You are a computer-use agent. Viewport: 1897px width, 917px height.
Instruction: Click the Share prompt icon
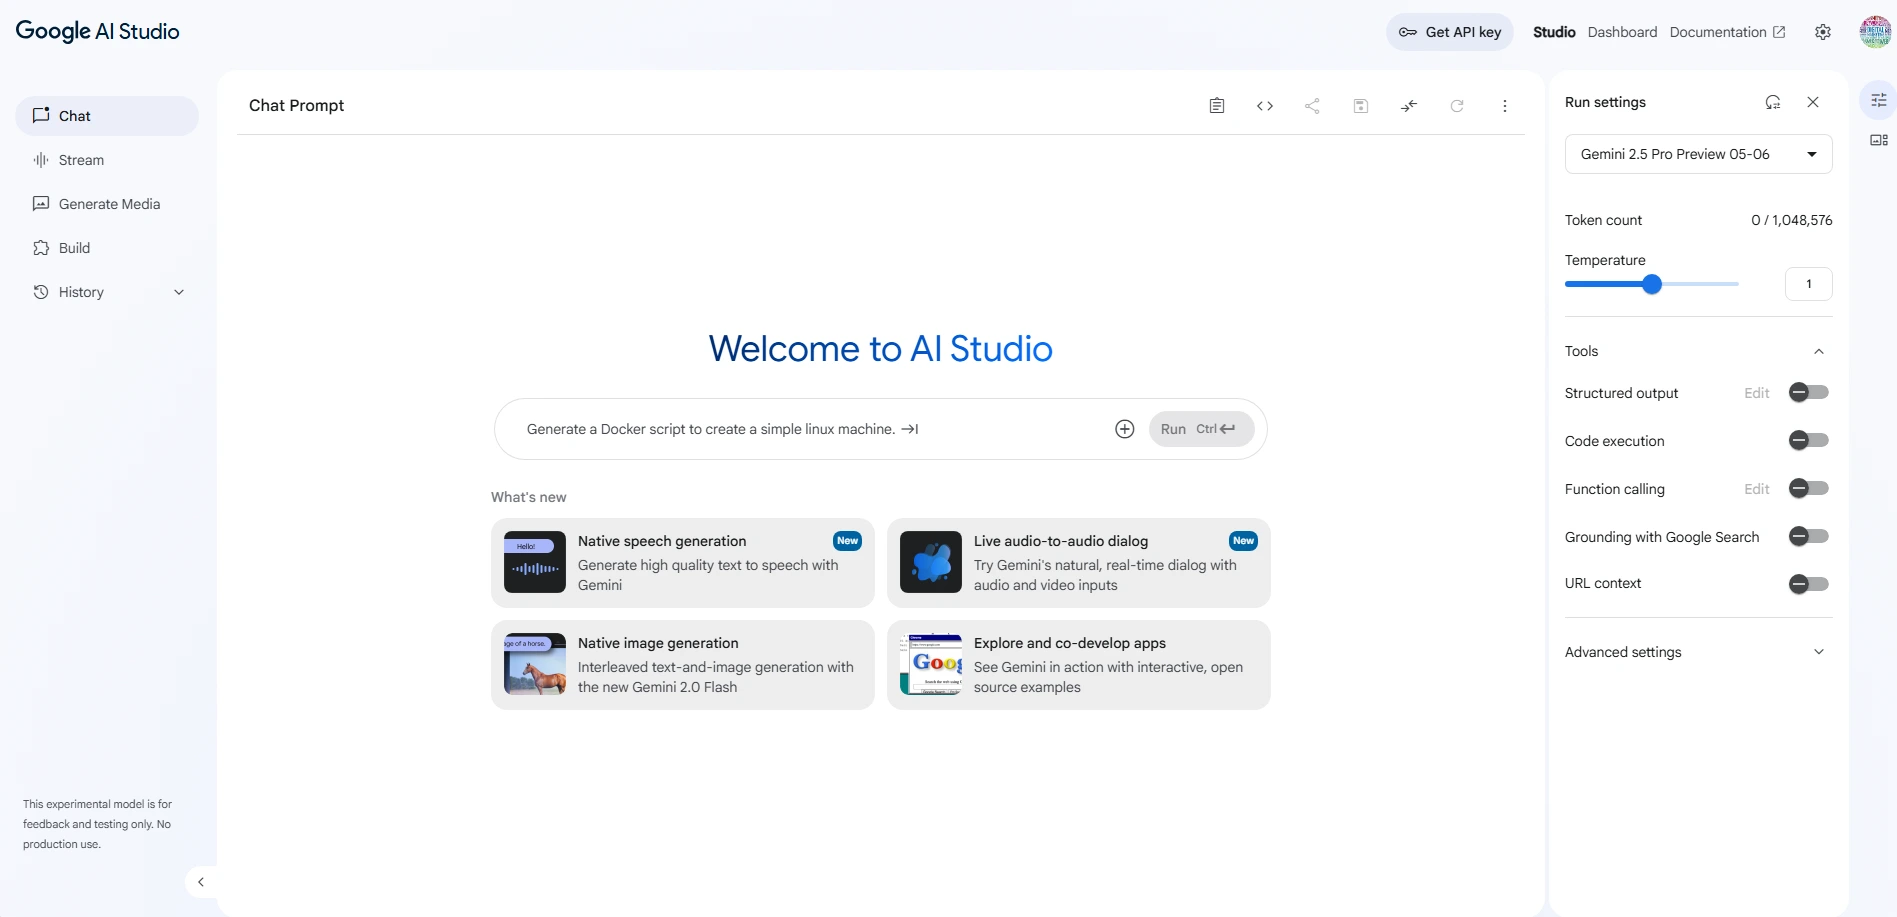click(1312, 106)
